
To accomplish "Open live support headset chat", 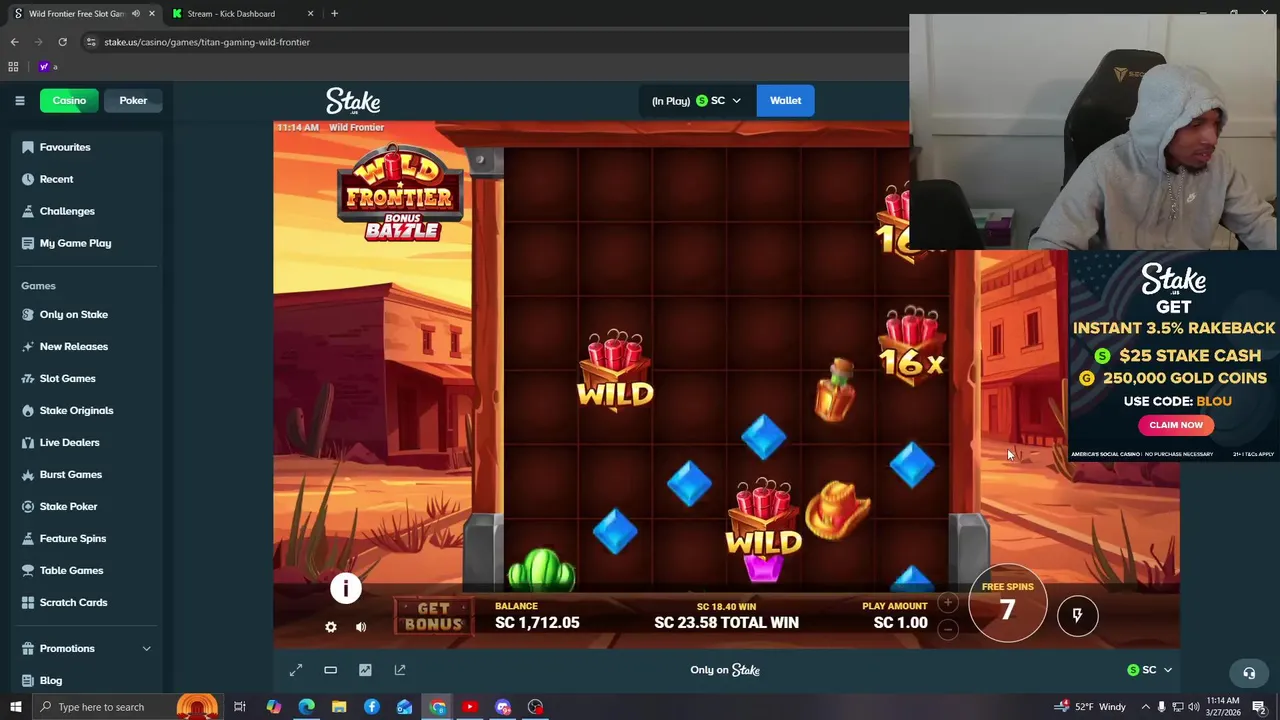I will tap(1248, 673).
